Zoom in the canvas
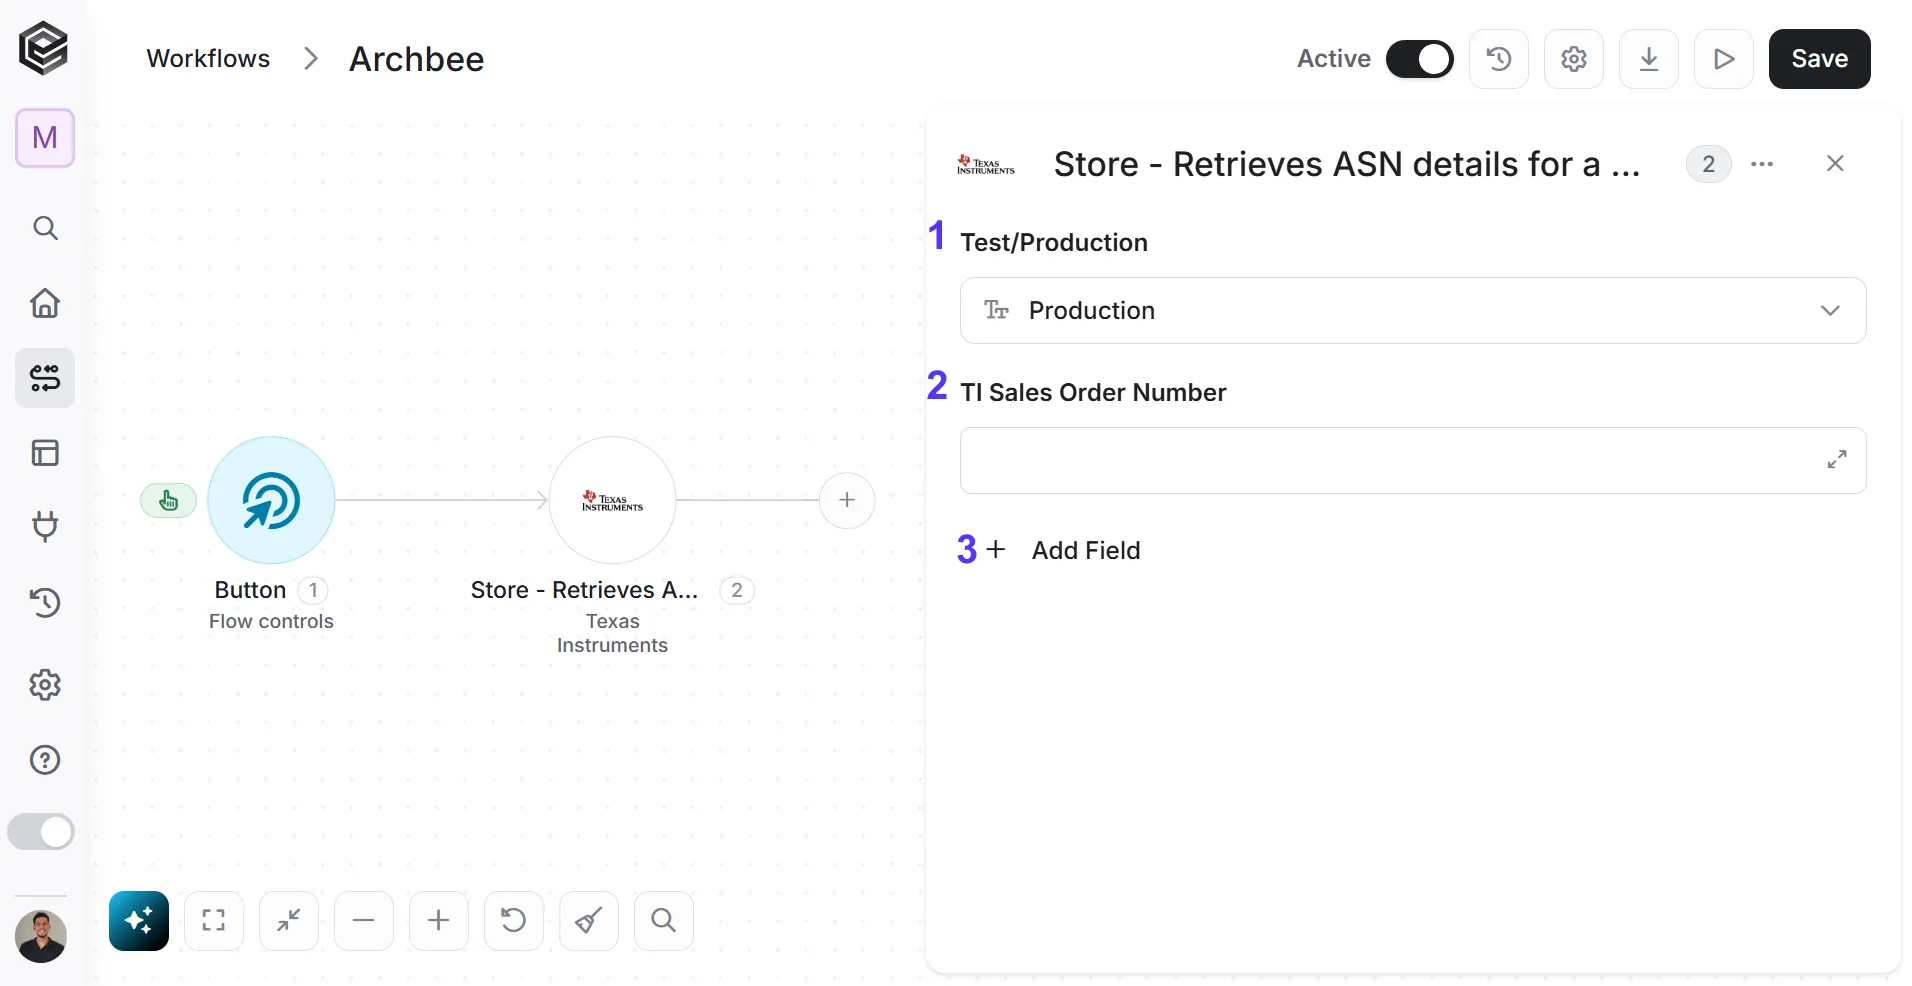Viewport: 1912px width, 986px height. [x=439, y=921]
